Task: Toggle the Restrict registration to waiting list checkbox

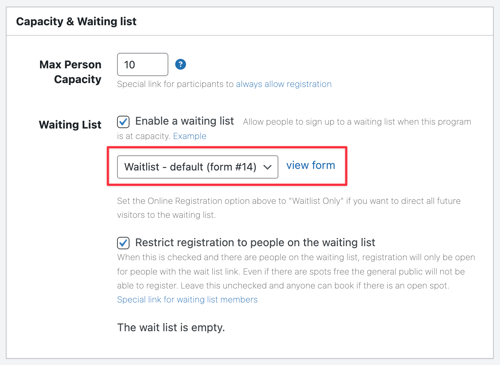Action: pyautogui.click(x=123, y=243)
